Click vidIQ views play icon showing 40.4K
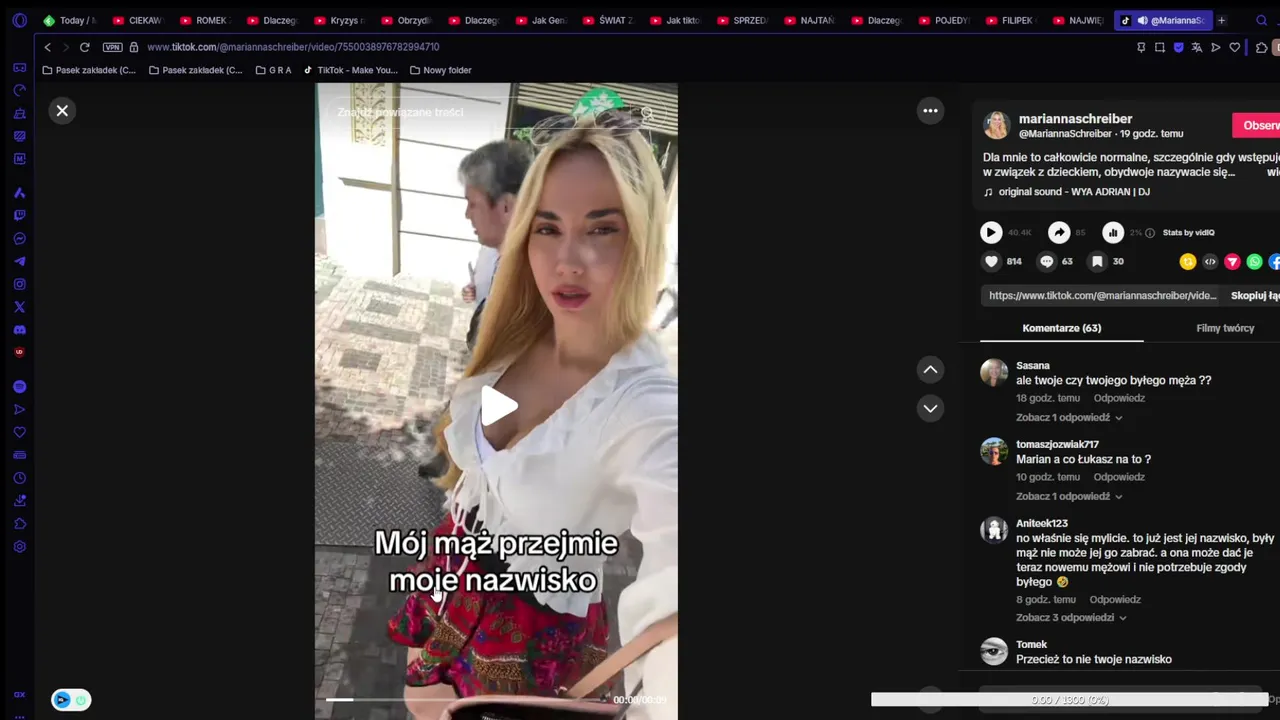This screenshot has height=720, width=1280. [x=991, y=232]
